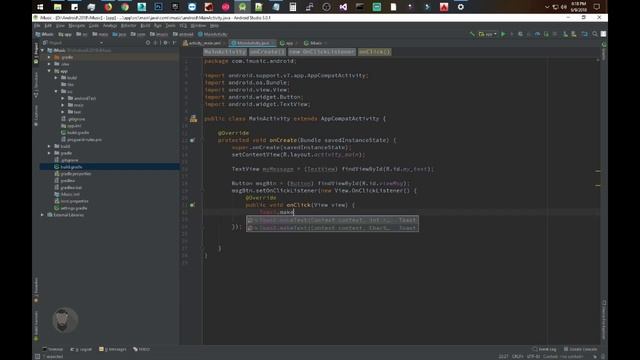Image resolution: width=640 pixels, height=360 pixels.
Task: Open the run configuration 'app' dropdown
Action: pyautogui.click(x=487, y=34)
